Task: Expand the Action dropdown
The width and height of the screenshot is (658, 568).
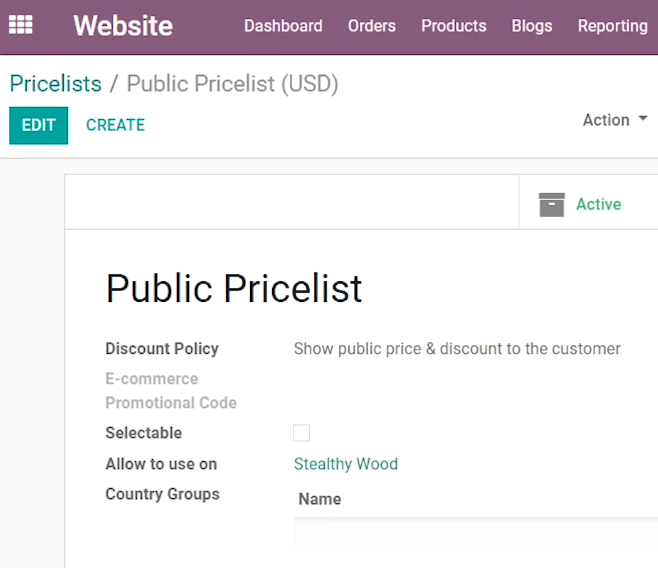Action: (x=615, y=120)
